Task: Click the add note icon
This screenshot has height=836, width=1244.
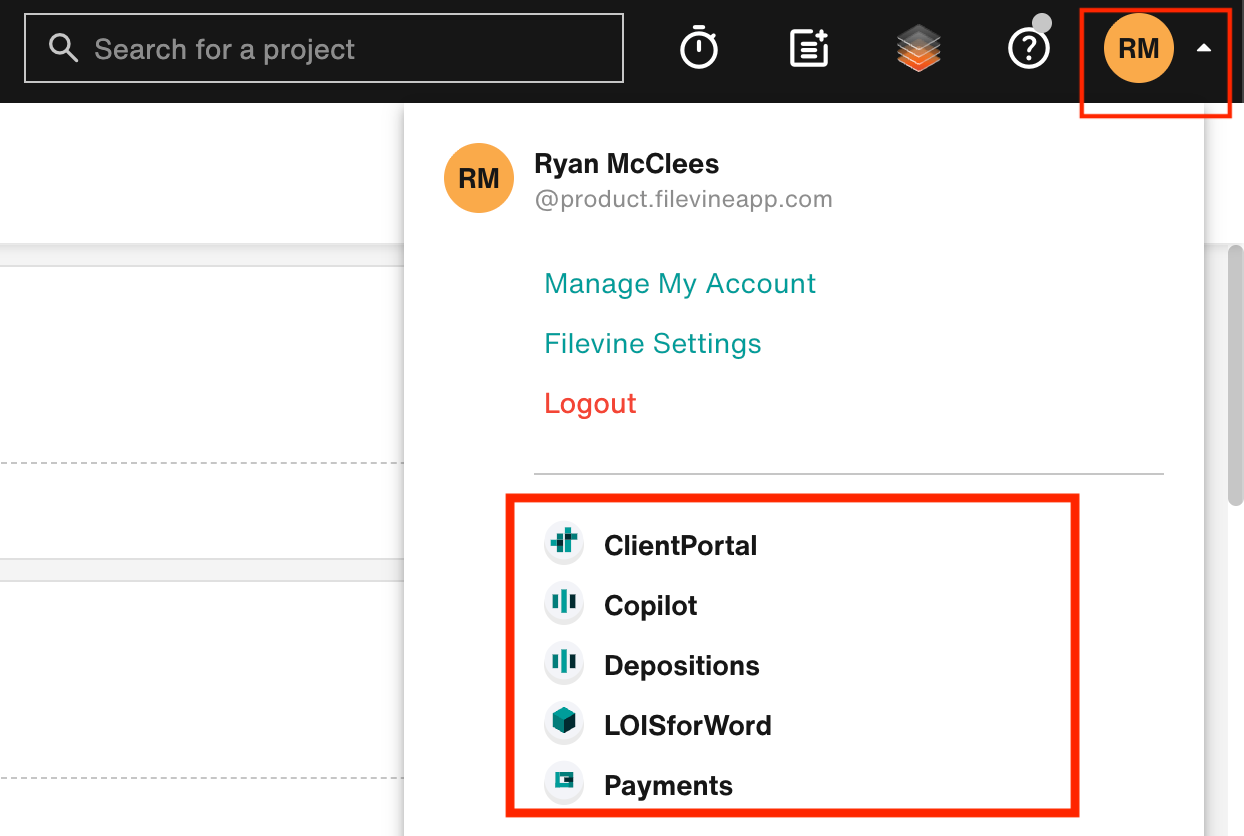Action: [x=809, y=48]
